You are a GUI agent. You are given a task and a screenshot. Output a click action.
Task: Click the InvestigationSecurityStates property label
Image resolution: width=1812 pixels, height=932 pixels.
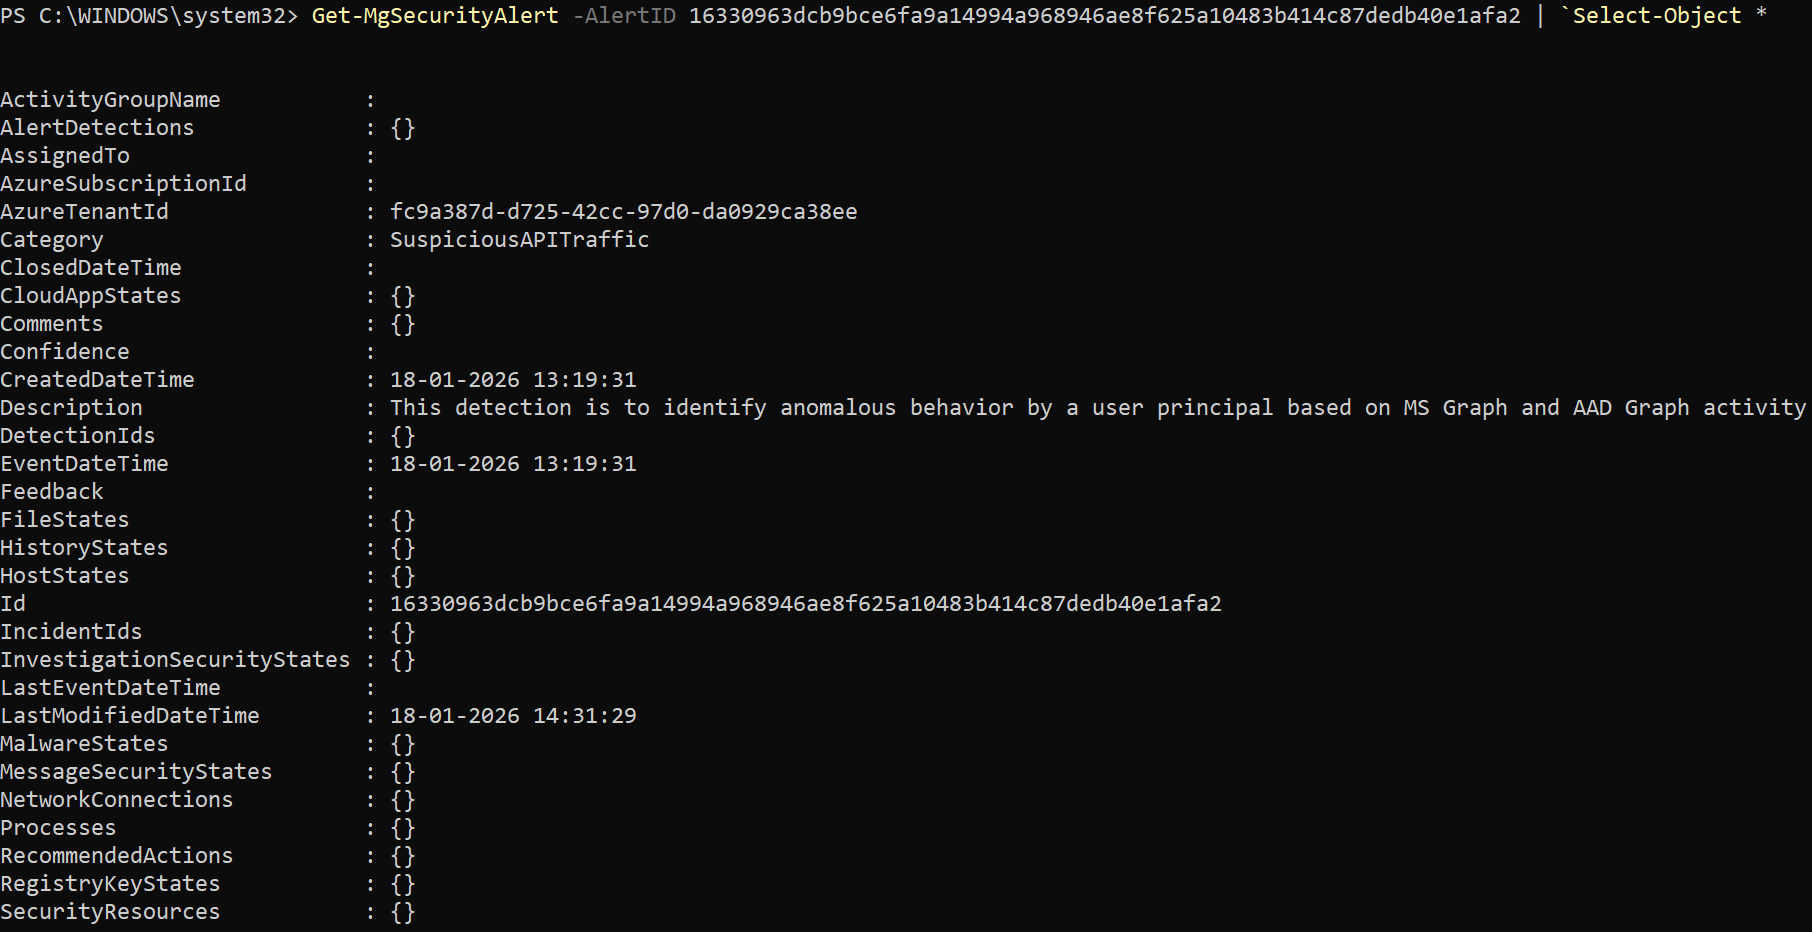point(175,660)
